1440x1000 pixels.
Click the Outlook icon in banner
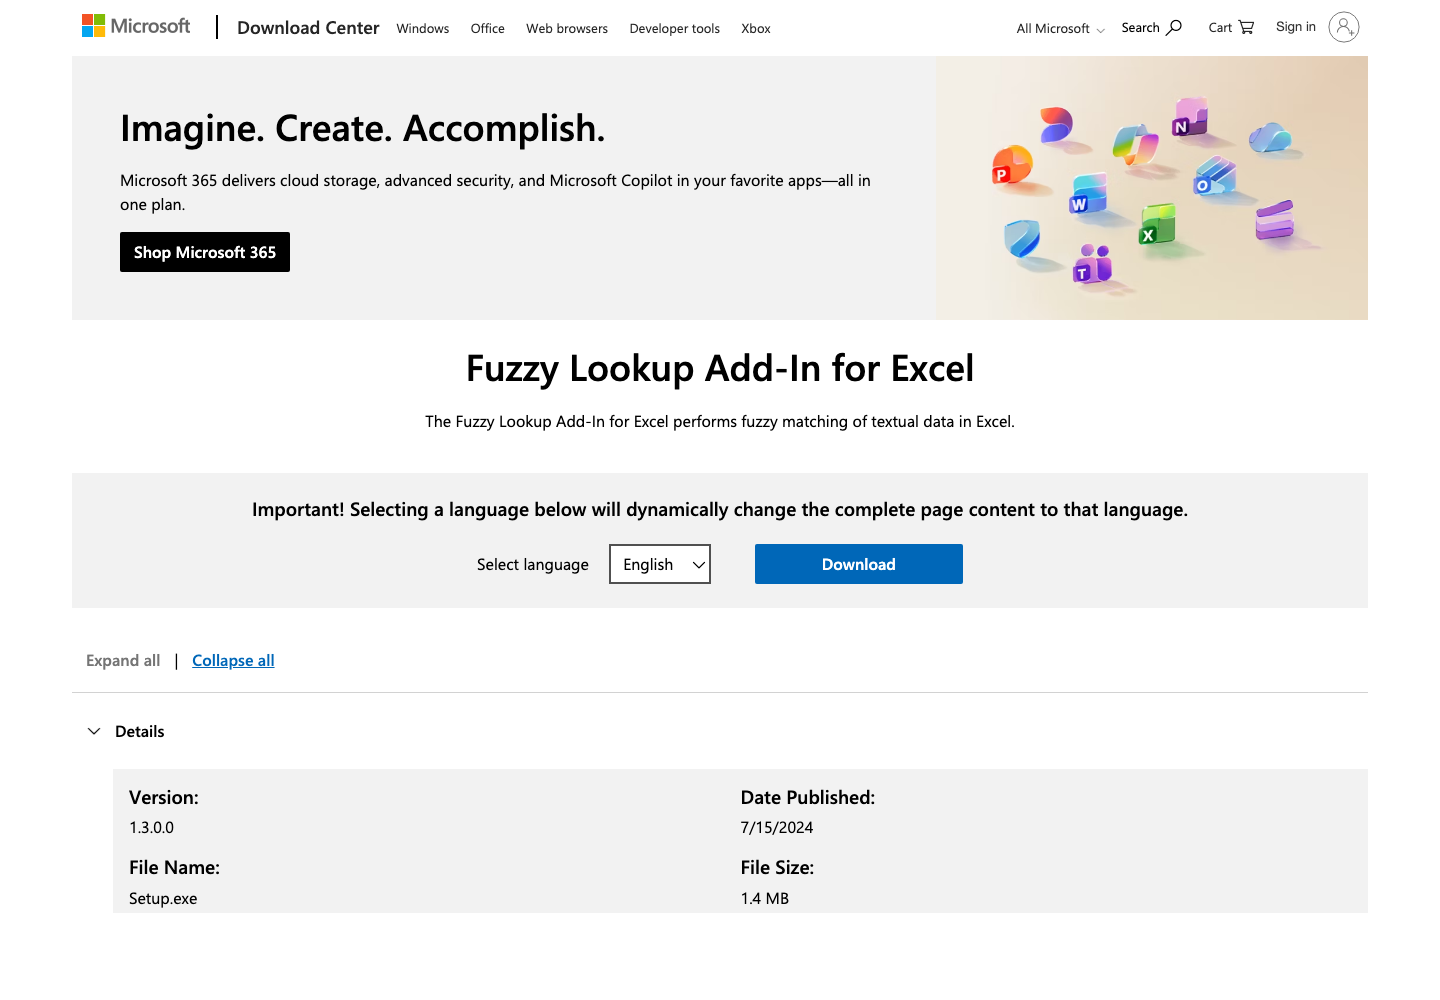1215,176
